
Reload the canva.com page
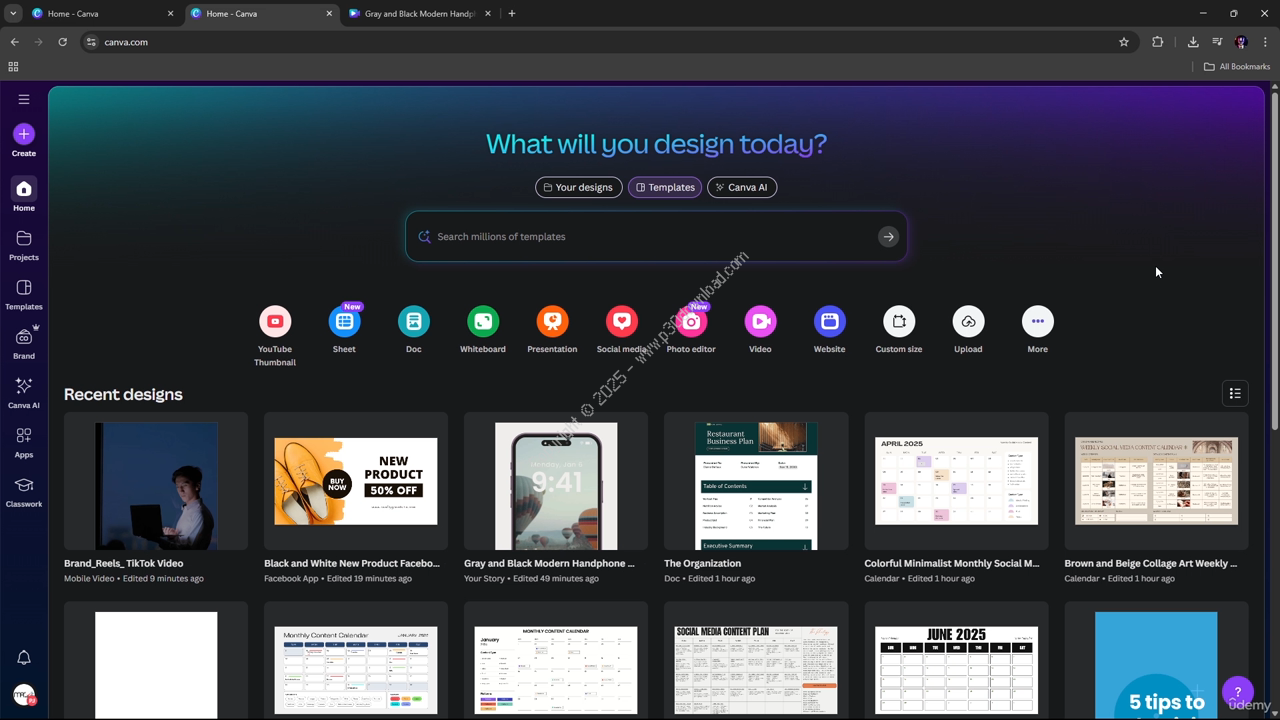click(x=62, y=42)
